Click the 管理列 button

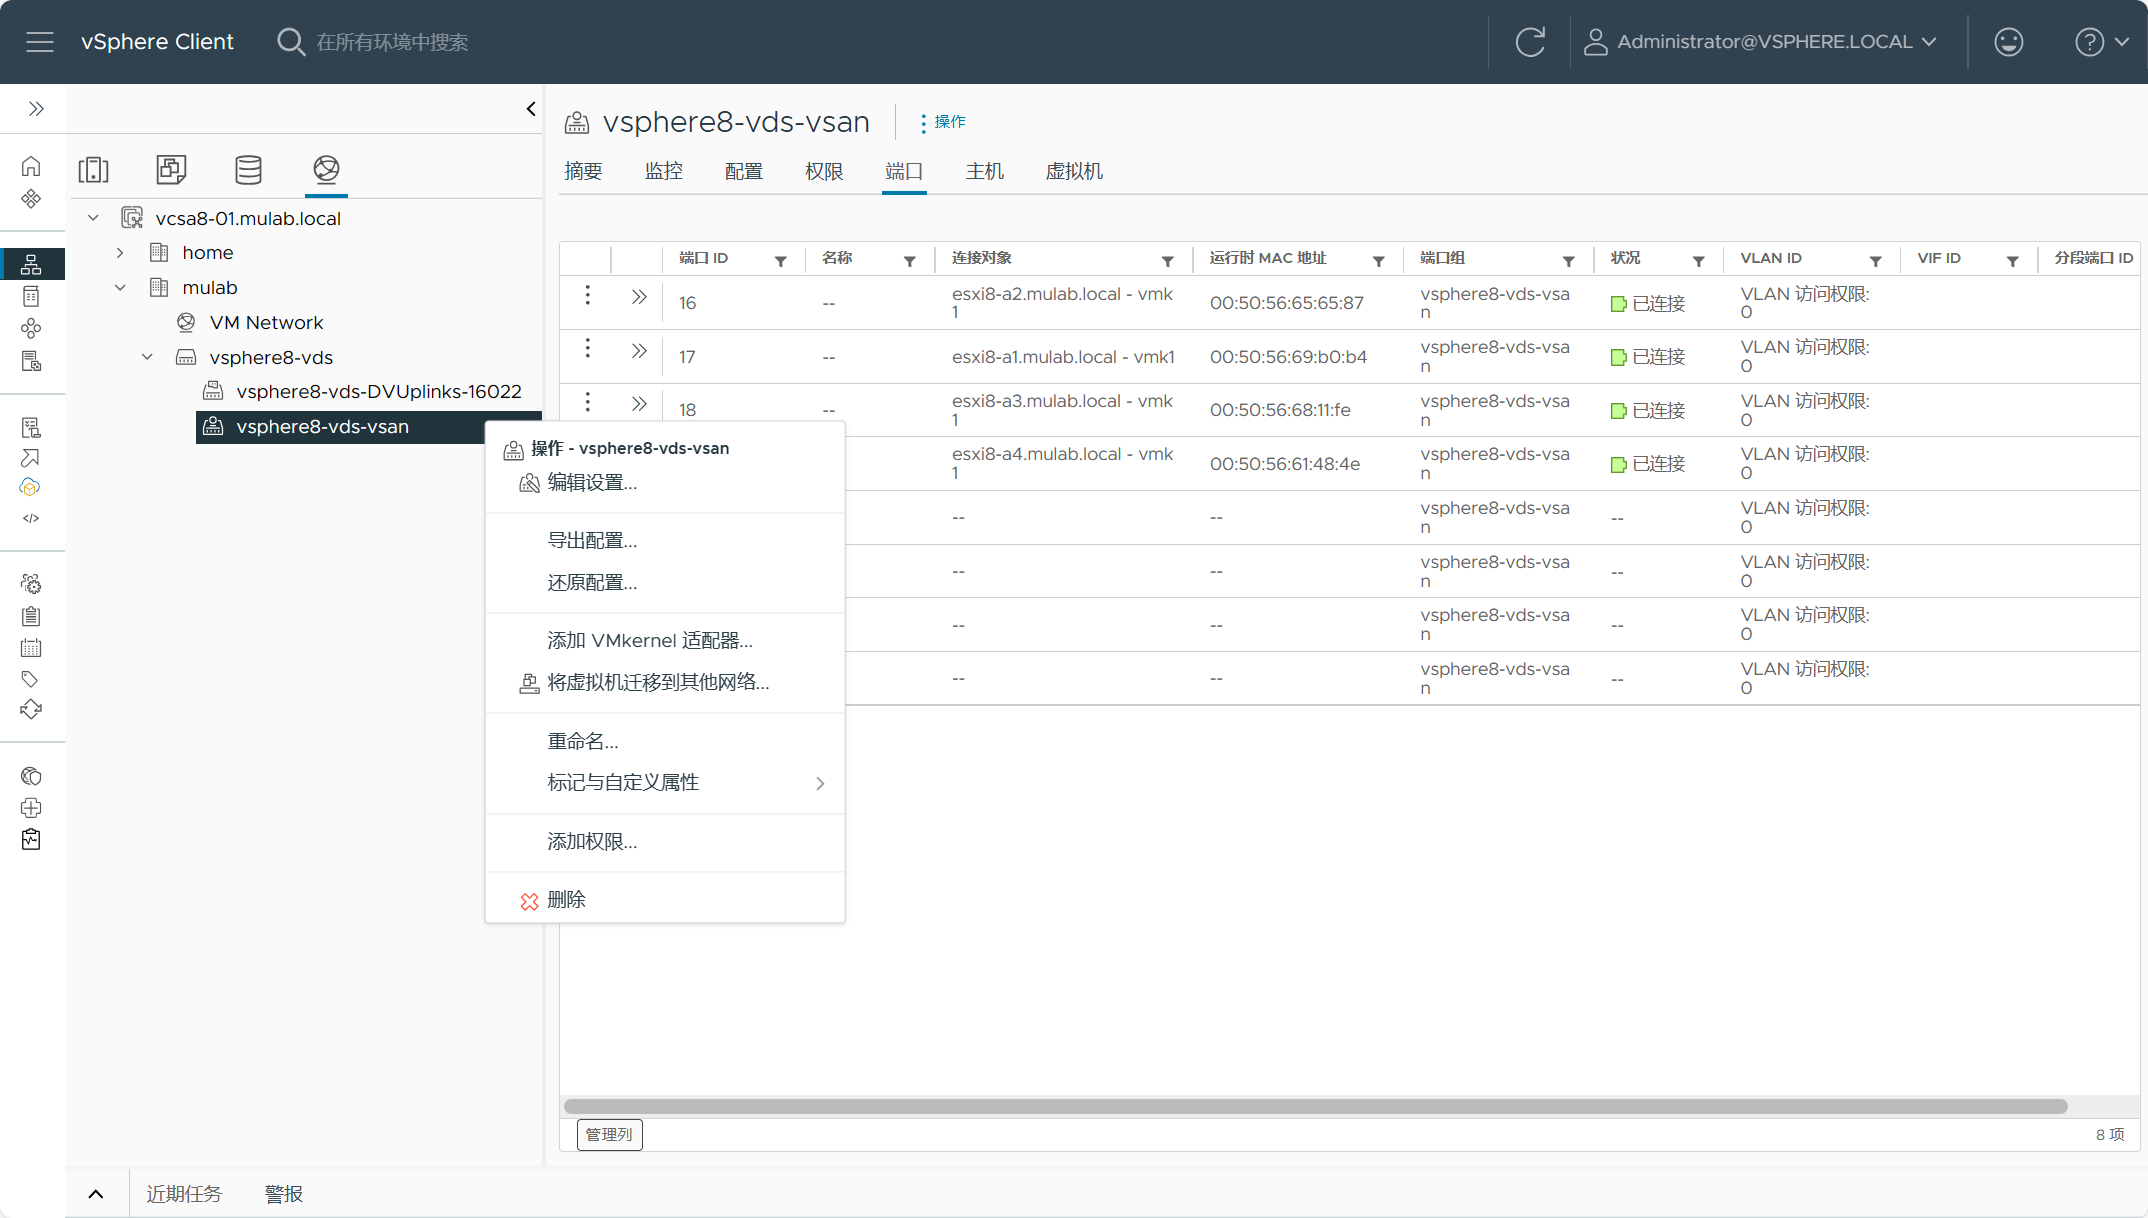click(609, 1134)
